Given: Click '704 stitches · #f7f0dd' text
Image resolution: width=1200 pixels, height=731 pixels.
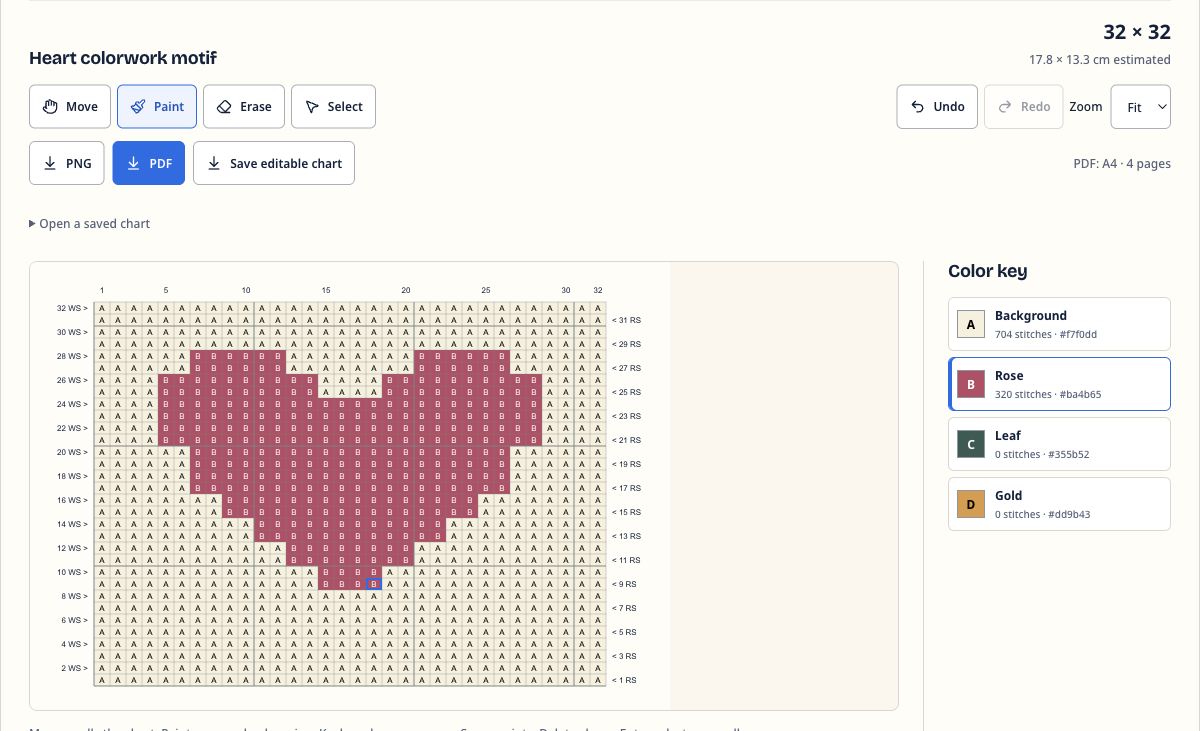Looking at the screenshot, I should click(x=1046, y=334).
